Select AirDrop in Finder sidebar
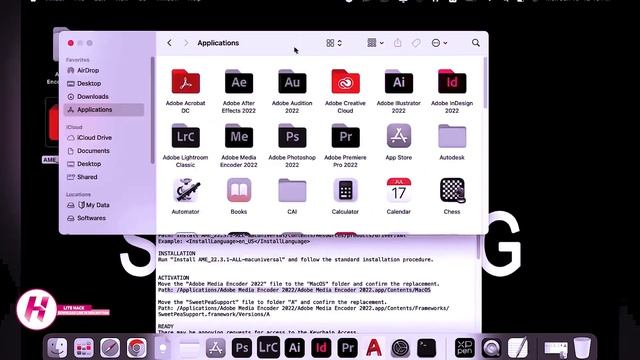 tap(104, 70)
